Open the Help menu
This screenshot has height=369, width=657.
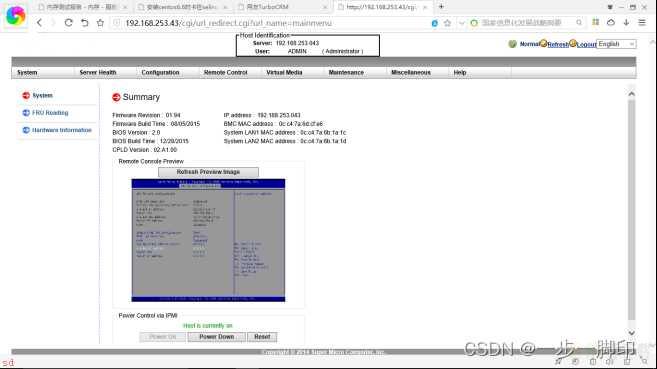(x=460, y=72)
